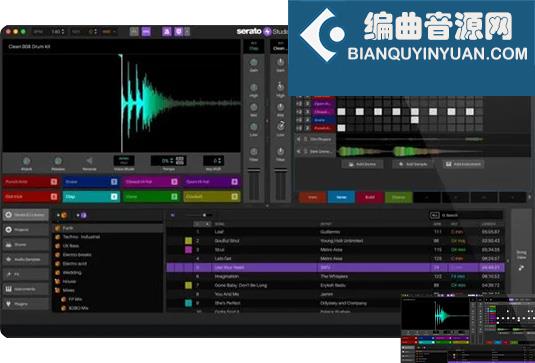Click the Attack knob under the waveform
The image size is (535, 363).
click(x=26, y=161)
